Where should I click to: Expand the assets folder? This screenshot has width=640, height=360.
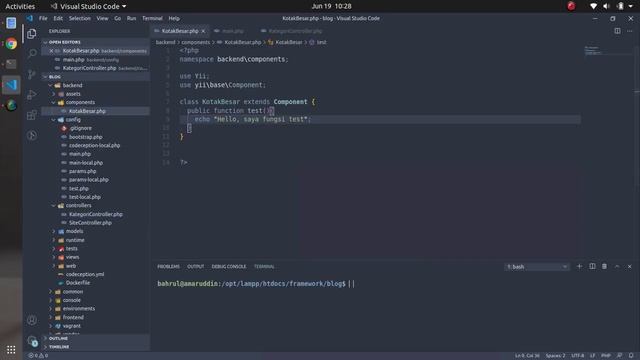(73, 94)
